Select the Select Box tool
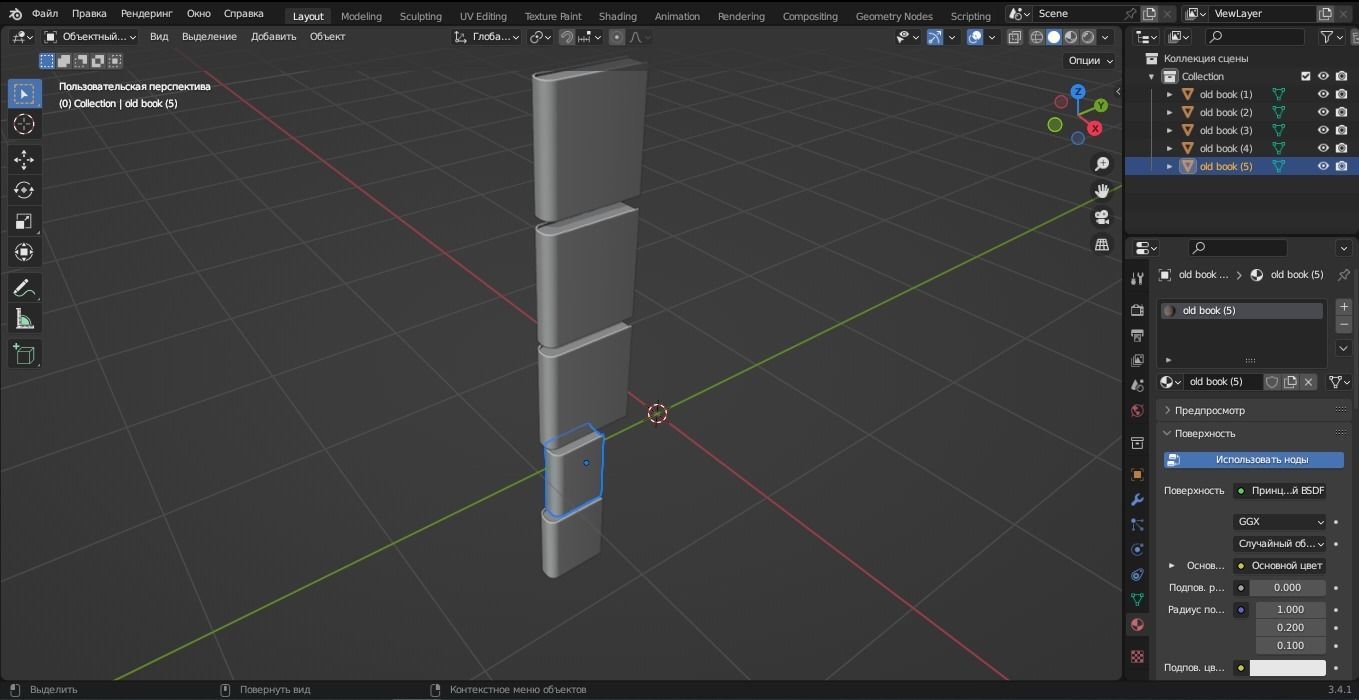1359x700 pixels. (x=24, y=94)
